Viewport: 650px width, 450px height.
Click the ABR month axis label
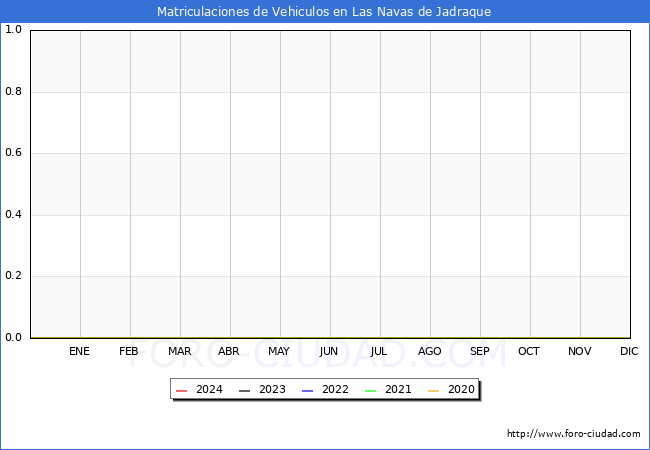tap(229, 351)
